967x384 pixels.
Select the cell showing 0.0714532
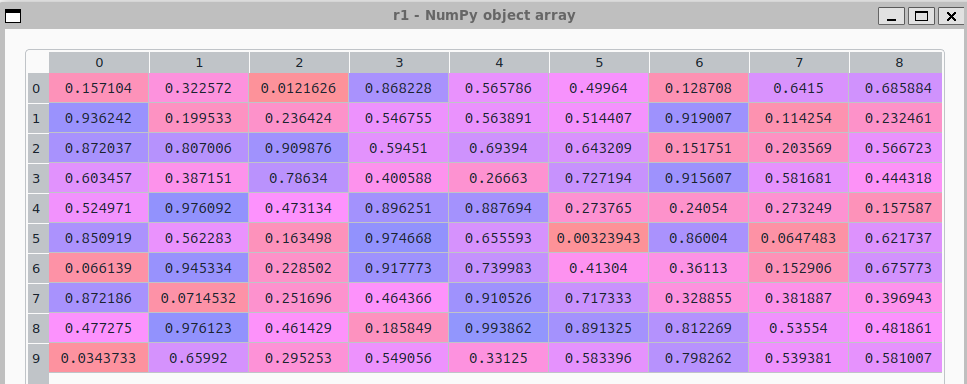pos(199,298)
